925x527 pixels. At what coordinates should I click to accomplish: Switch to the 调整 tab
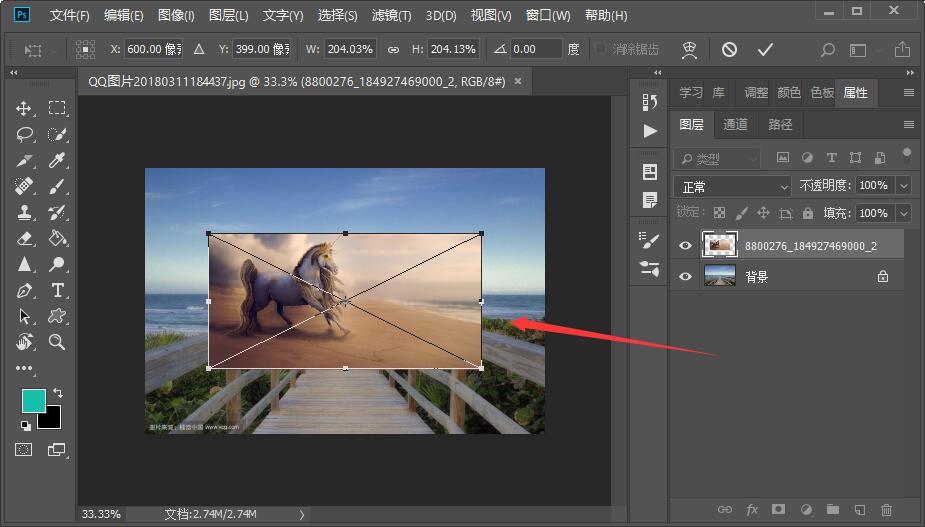pos(756,93)
